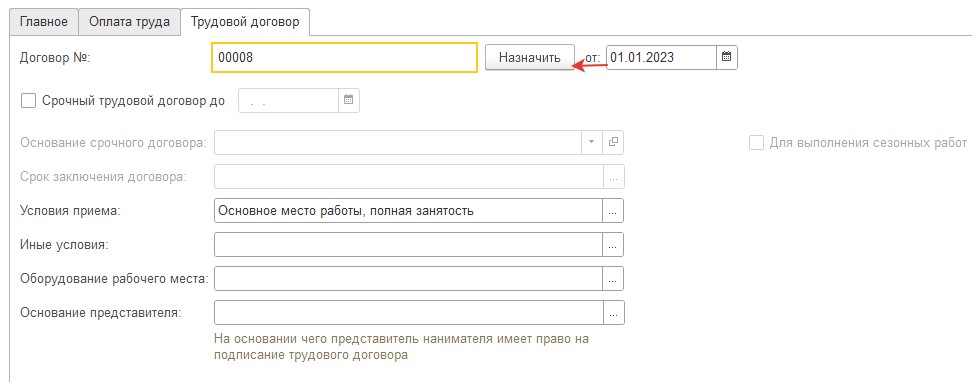Check Для выполнения сезонных работ
Image resolution: width=972 pixels, height=382 pixels.
756,143
